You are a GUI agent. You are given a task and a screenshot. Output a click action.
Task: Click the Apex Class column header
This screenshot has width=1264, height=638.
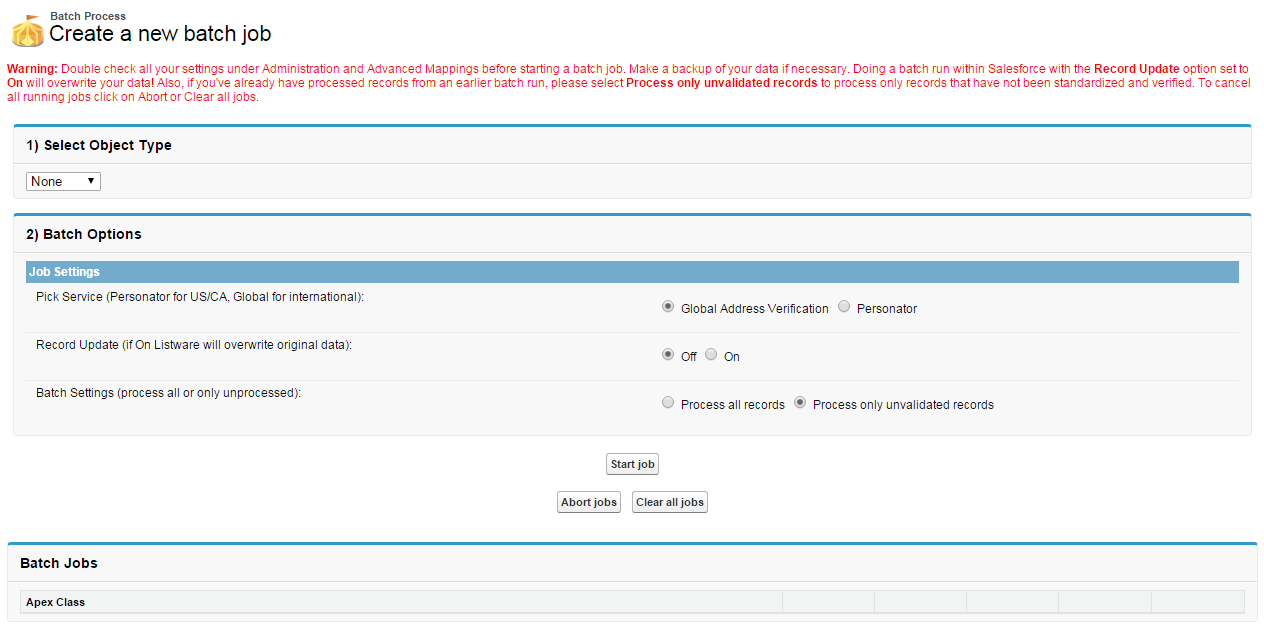tap(56, 602)
